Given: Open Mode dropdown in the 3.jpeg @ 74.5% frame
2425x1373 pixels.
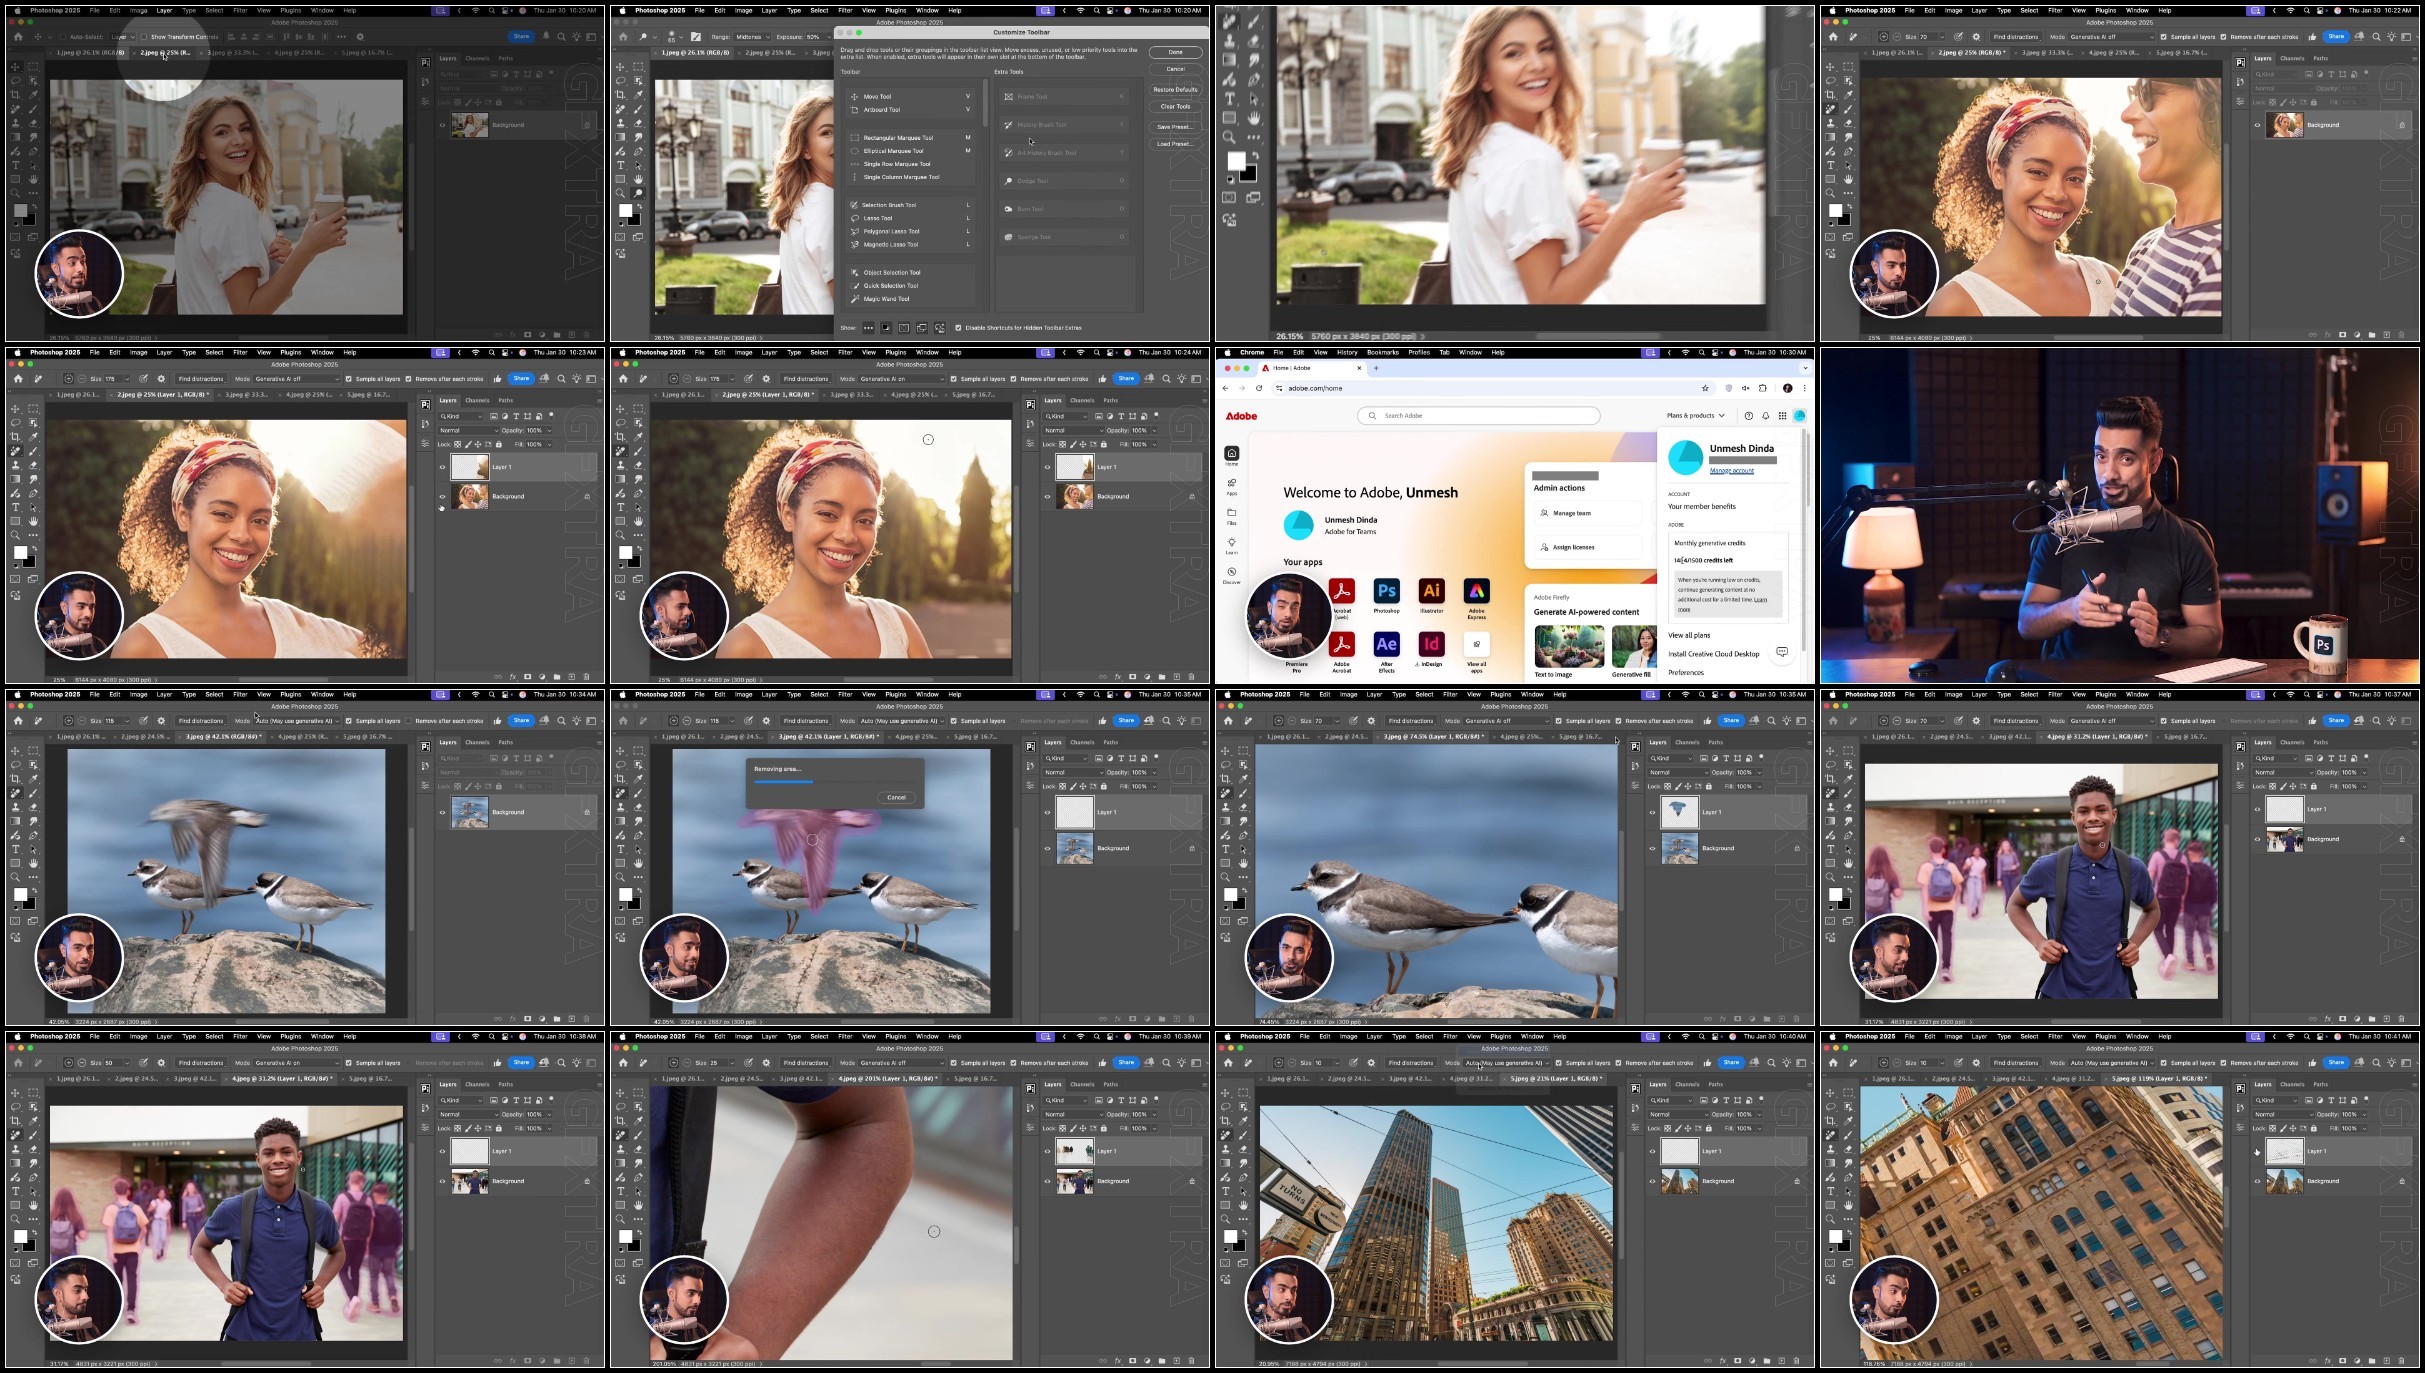Looking at the screenshot, I should (1507, 721).
